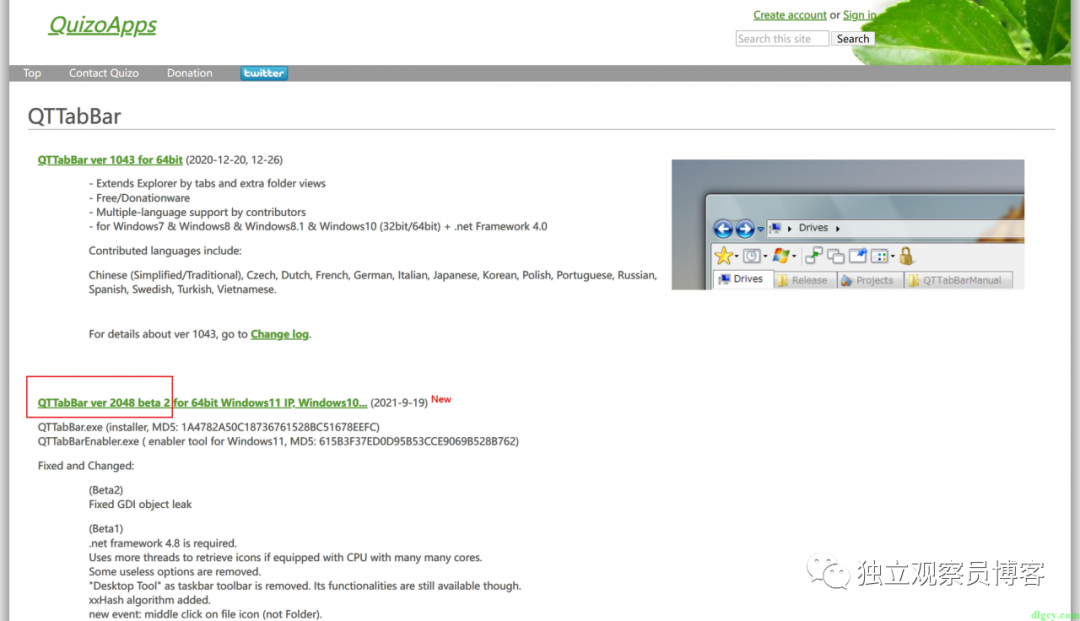Select the Drives tab in screenshot
The image size is (1080, 621).
[741, 279]
